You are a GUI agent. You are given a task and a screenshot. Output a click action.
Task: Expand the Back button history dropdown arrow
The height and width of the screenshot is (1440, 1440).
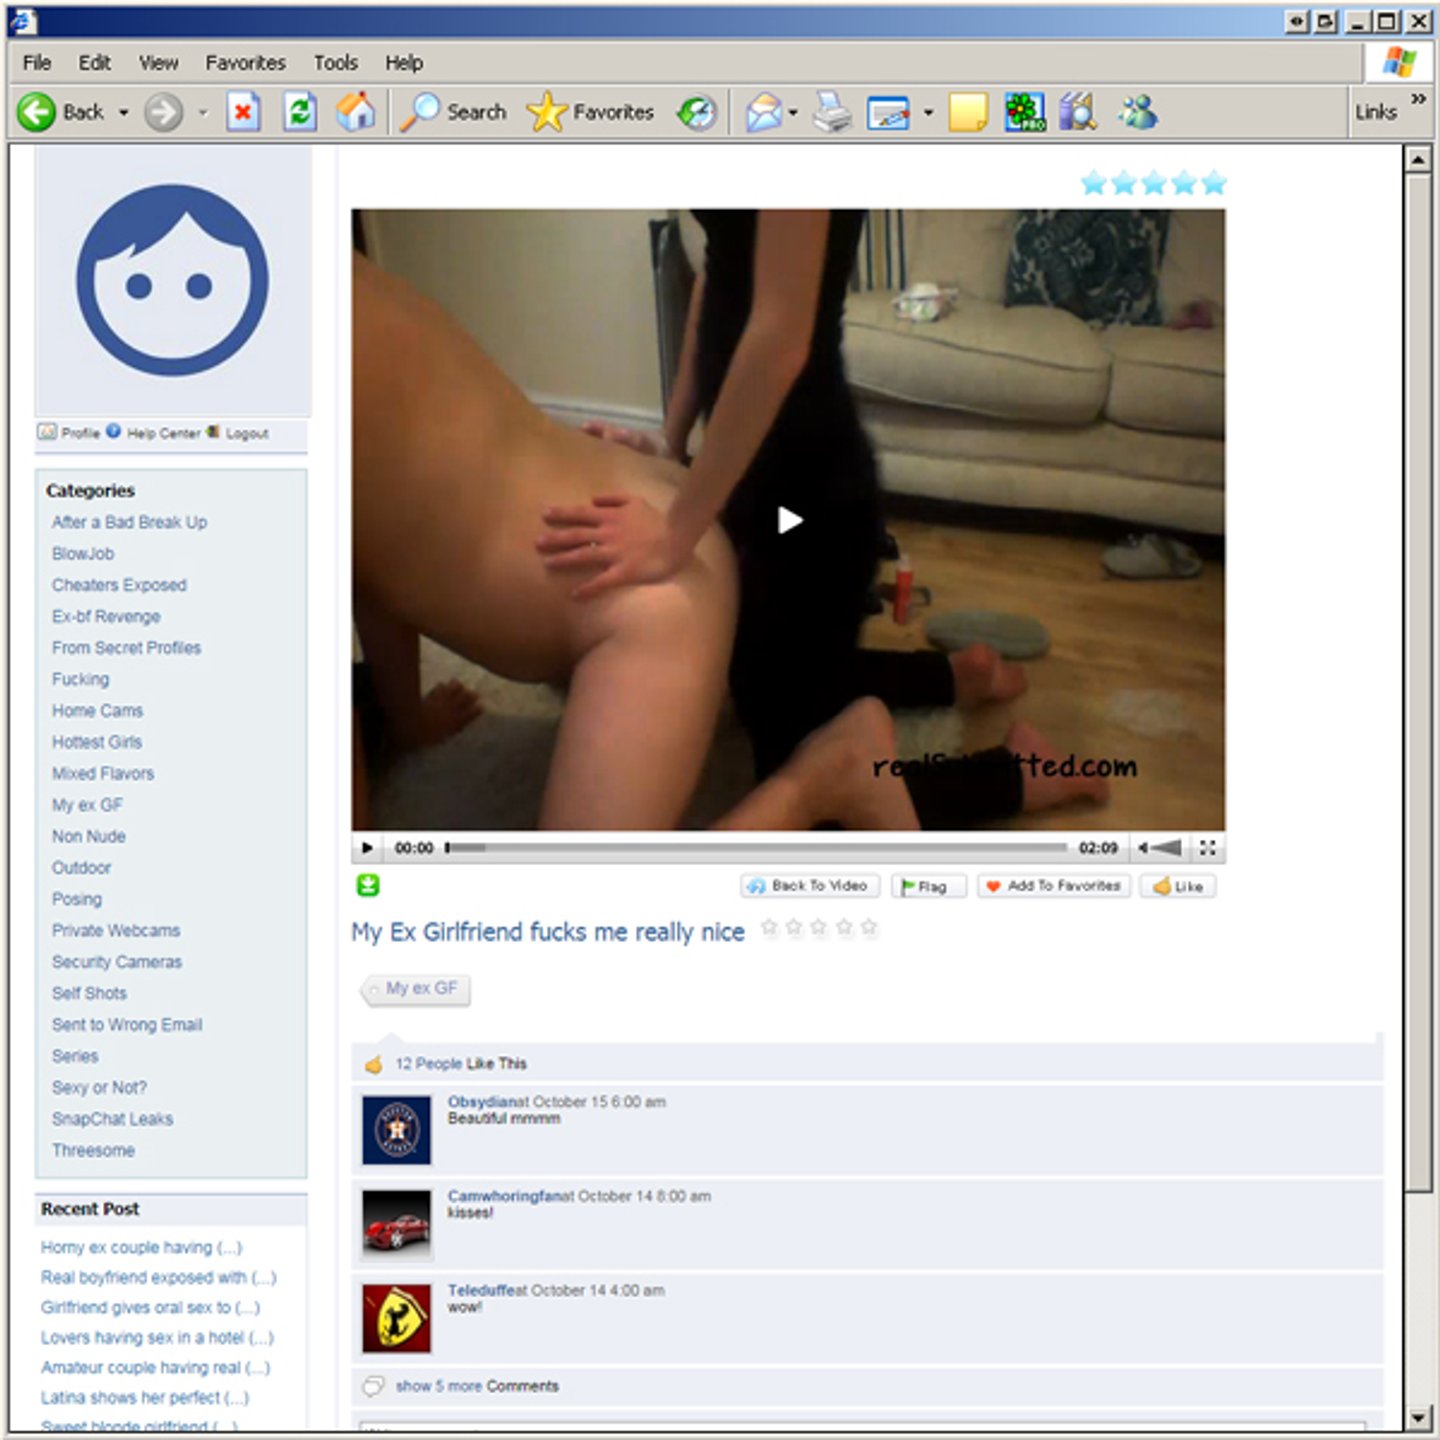(x=124, y=112)
